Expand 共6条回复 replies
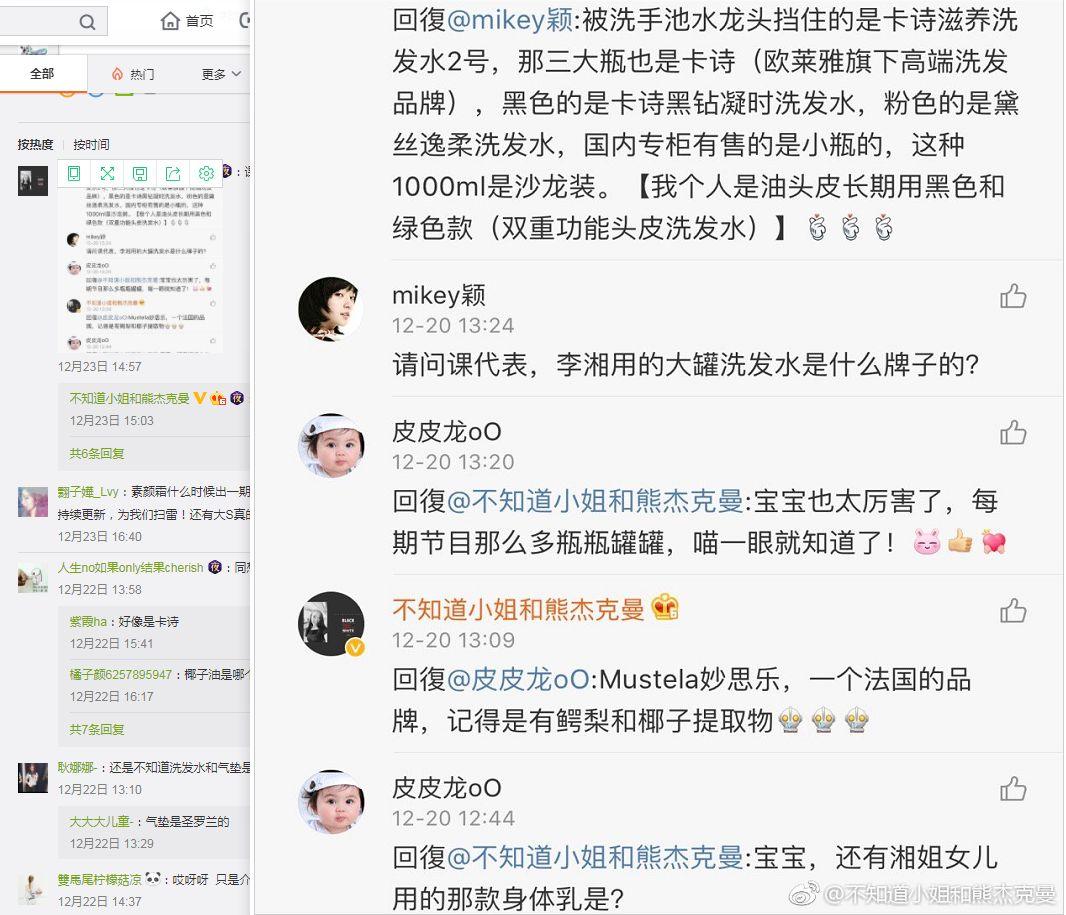This screenshot has width=1066, height=915. coord(97,453)
